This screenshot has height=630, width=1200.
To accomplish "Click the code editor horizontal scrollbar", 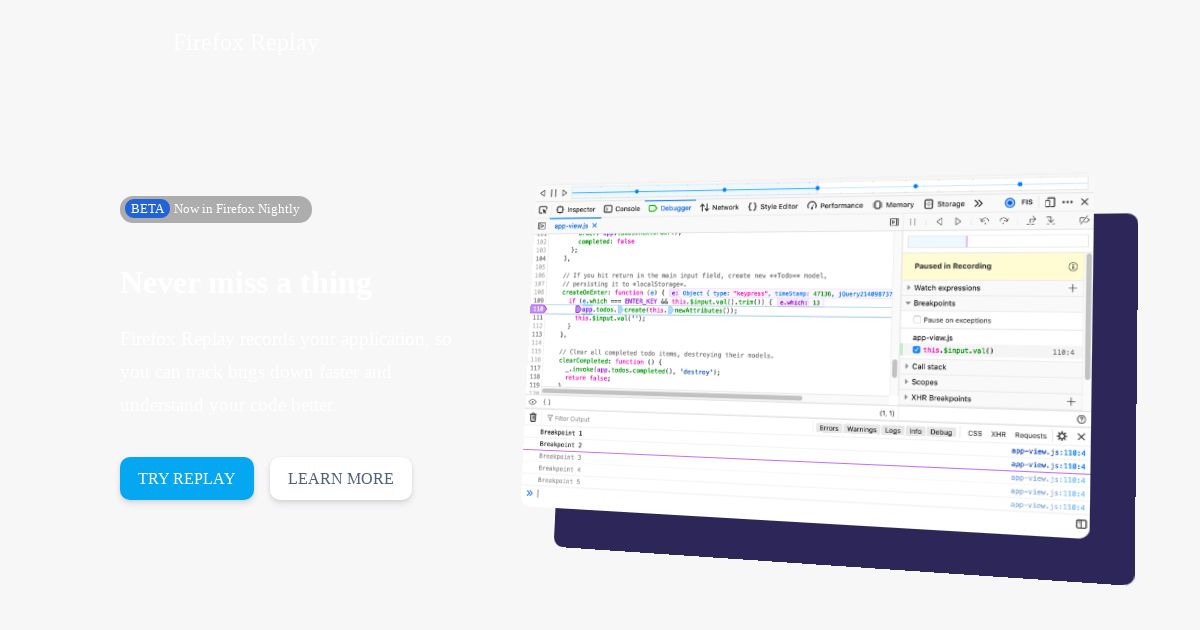I will point(672,396).
